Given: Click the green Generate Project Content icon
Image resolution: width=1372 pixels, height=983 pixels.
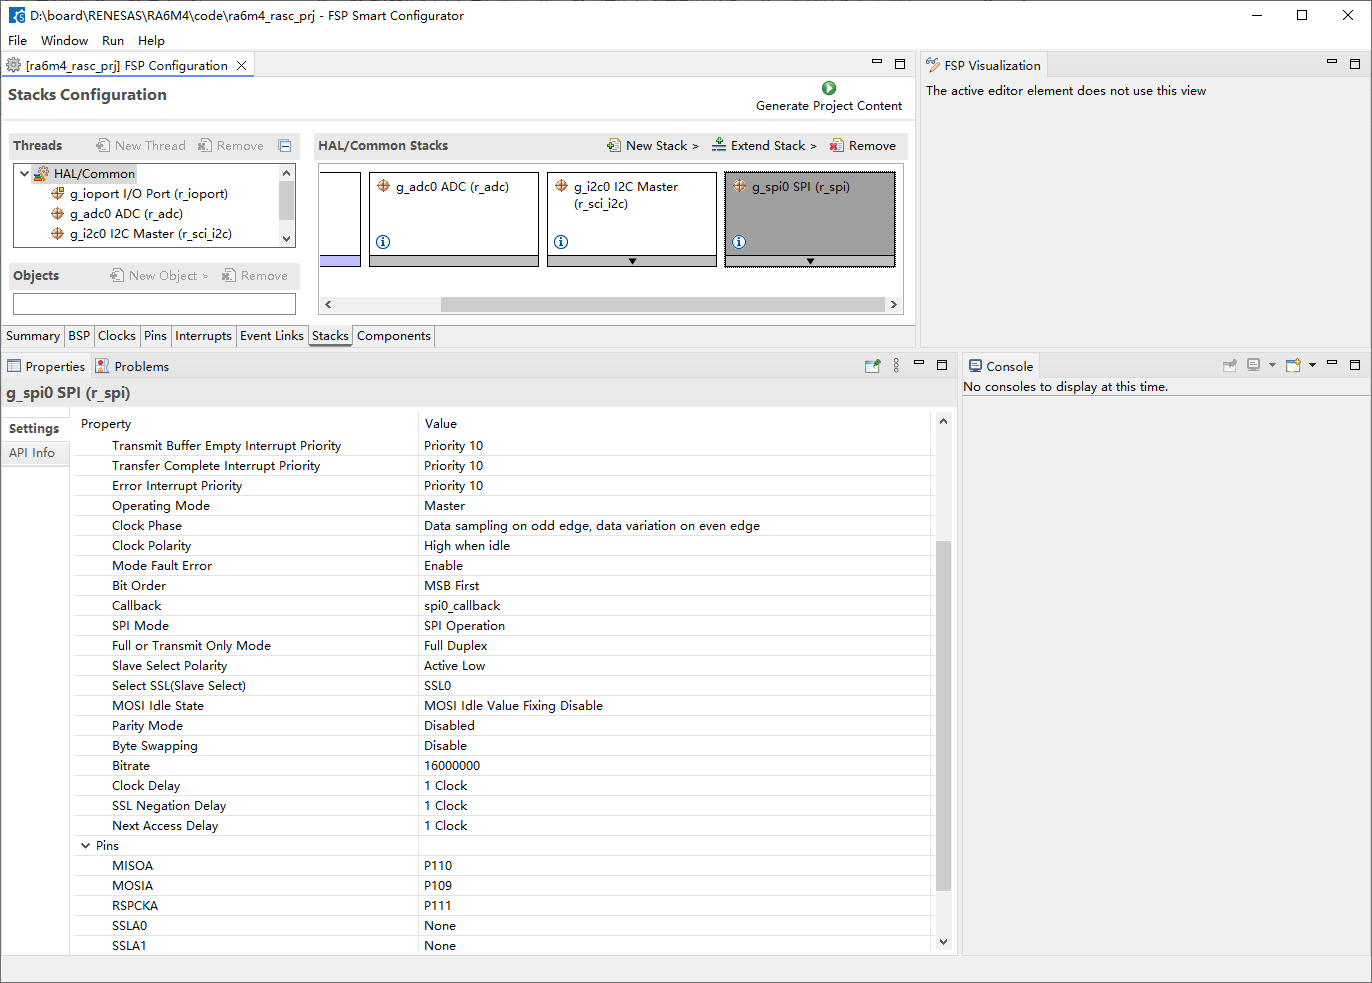Looking at the screenshot, I should tap(829, 88).
